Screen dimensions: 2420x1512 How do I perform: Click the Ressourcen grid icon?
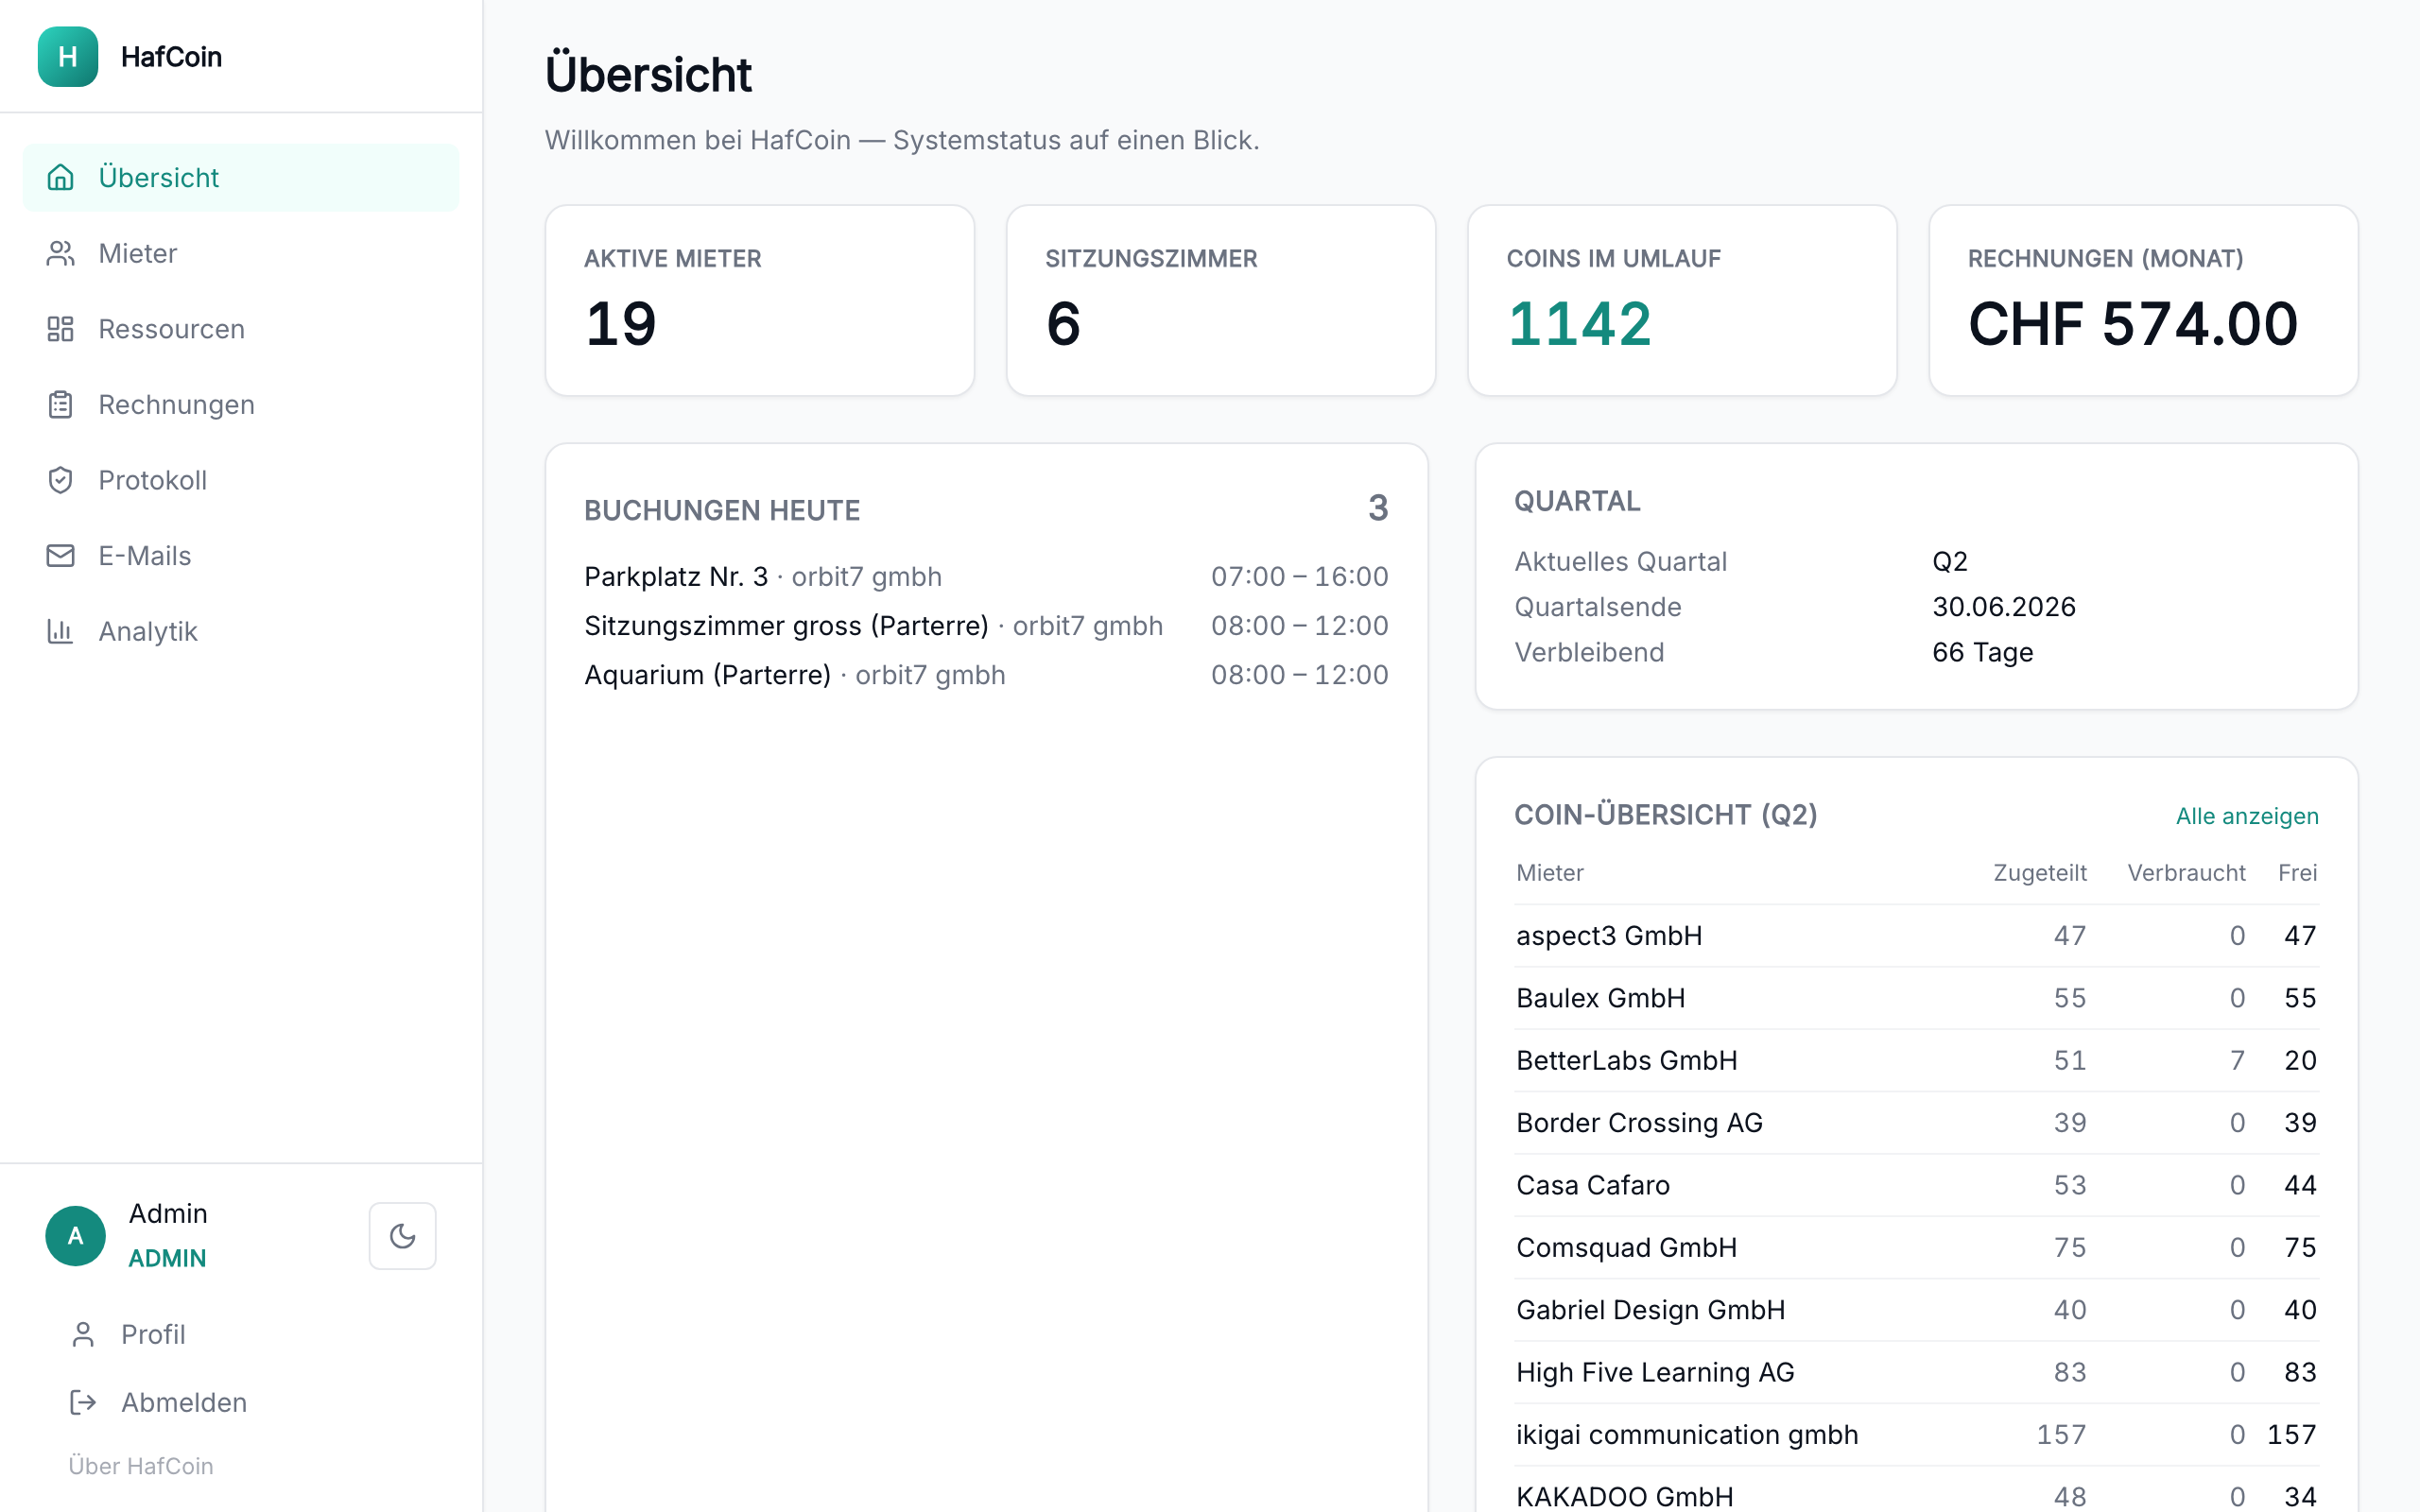coord(61,329)
